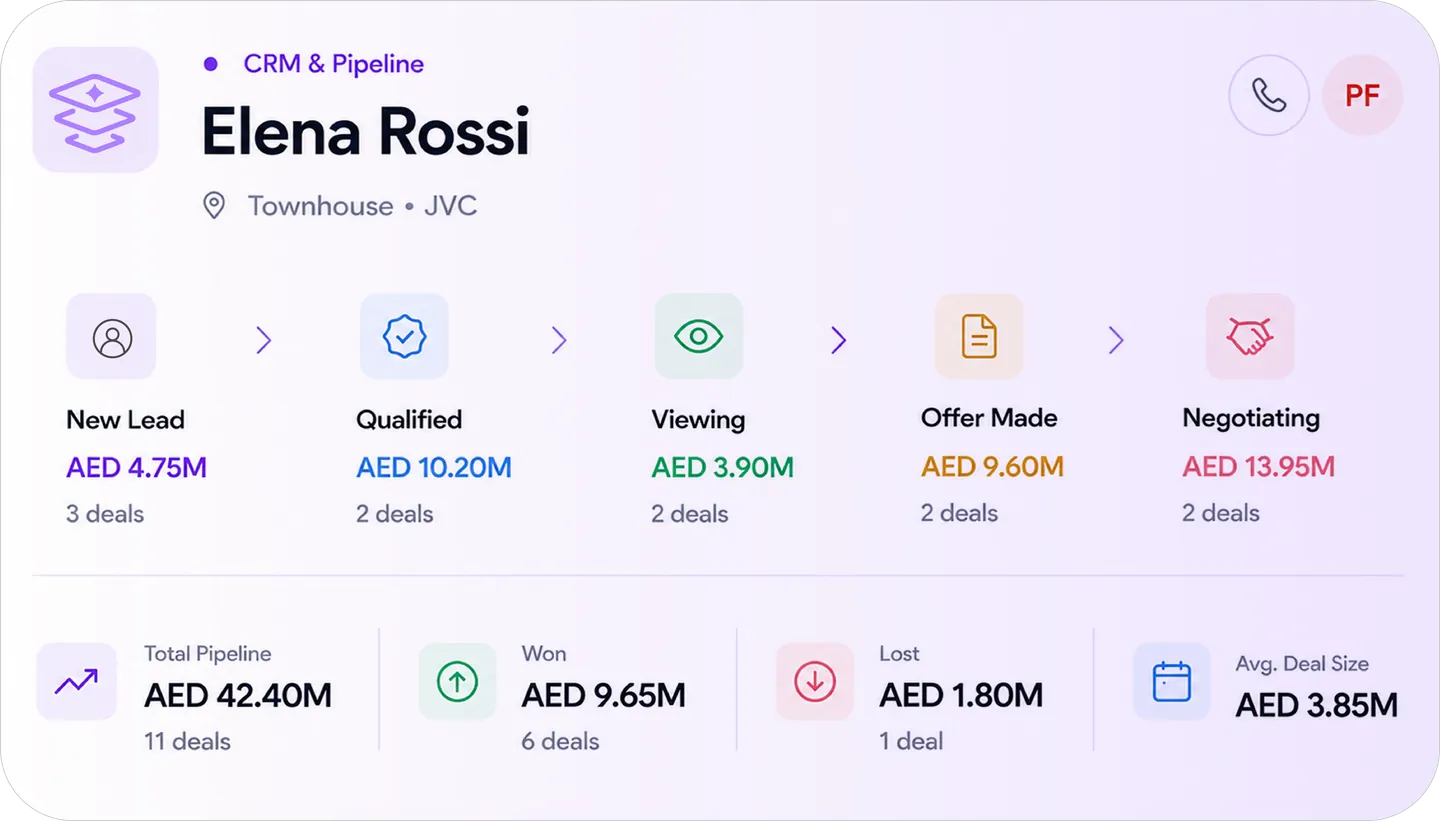Open the PF avatar badge

pos(1362,95)
